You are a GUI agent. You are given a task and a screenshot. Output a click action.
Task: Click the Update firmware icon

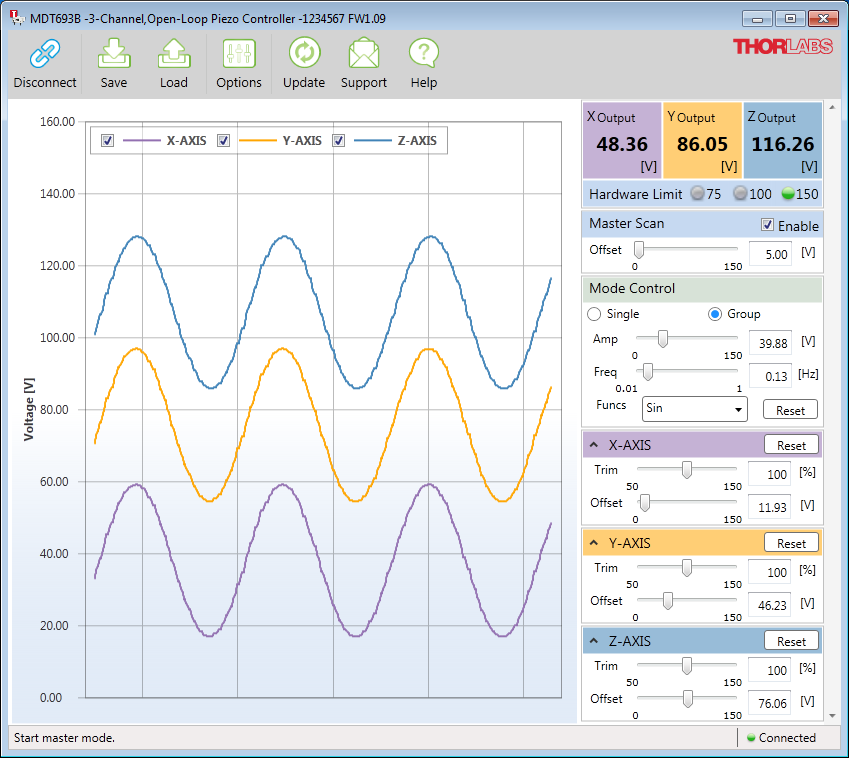pos(304,54)
